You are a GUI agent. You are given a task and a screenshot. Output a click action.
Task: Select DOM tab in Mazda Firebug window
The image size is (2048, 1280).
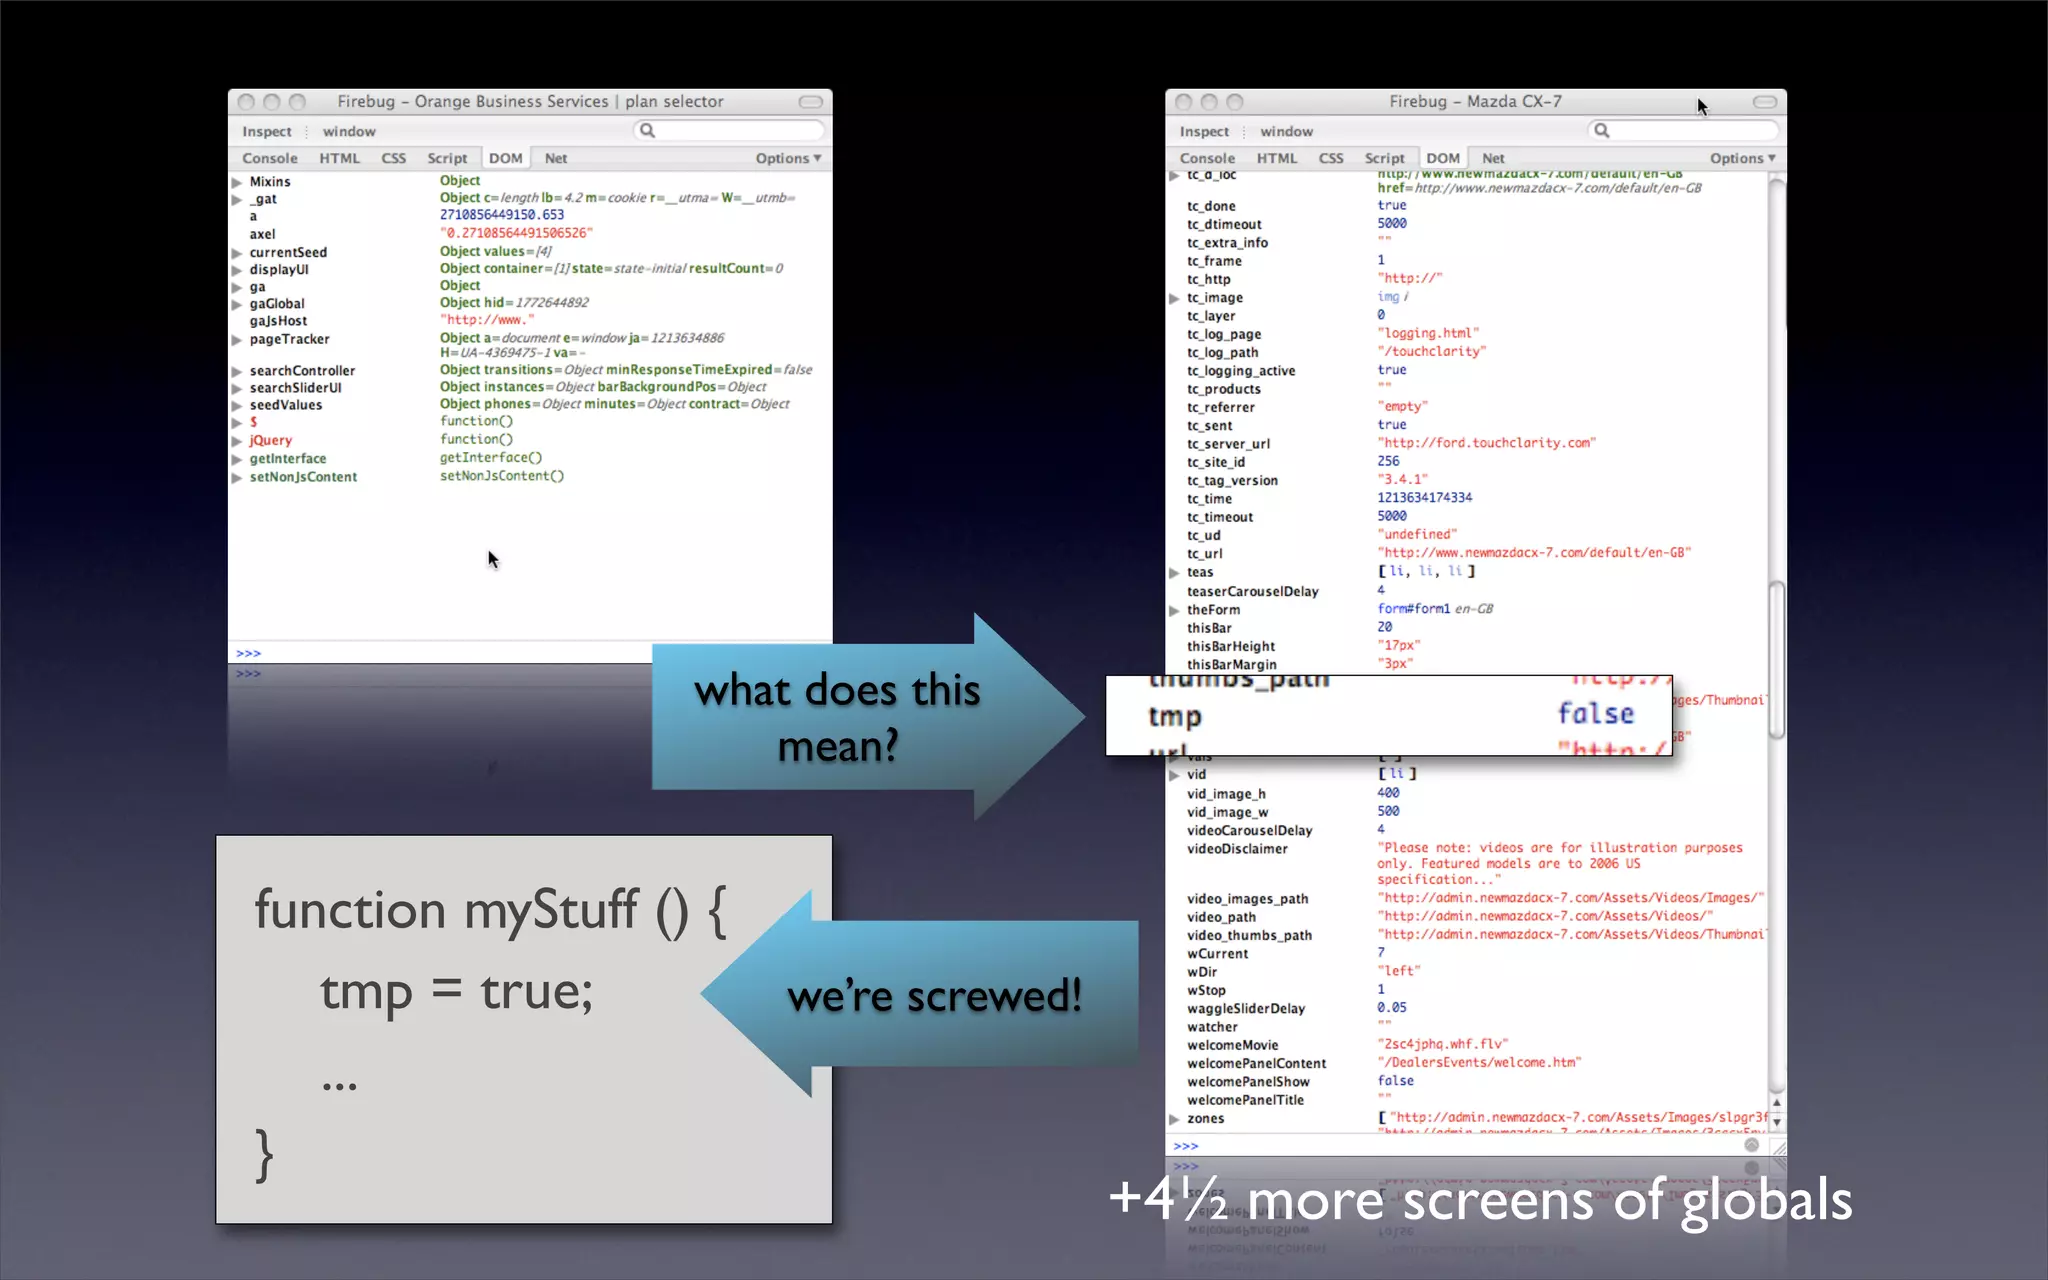pos(1443,158)
